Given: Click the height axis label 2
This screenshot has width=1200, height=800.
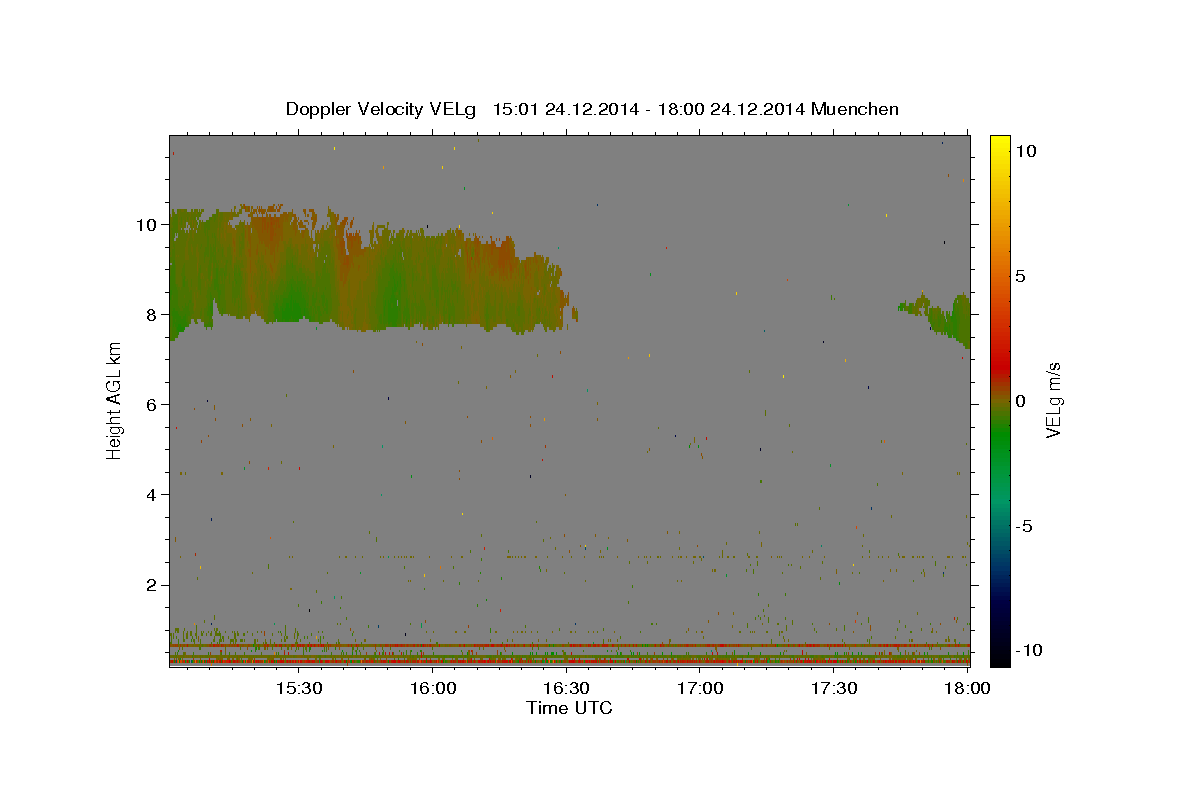Looking at the screenshot, I should click(152, 585).
